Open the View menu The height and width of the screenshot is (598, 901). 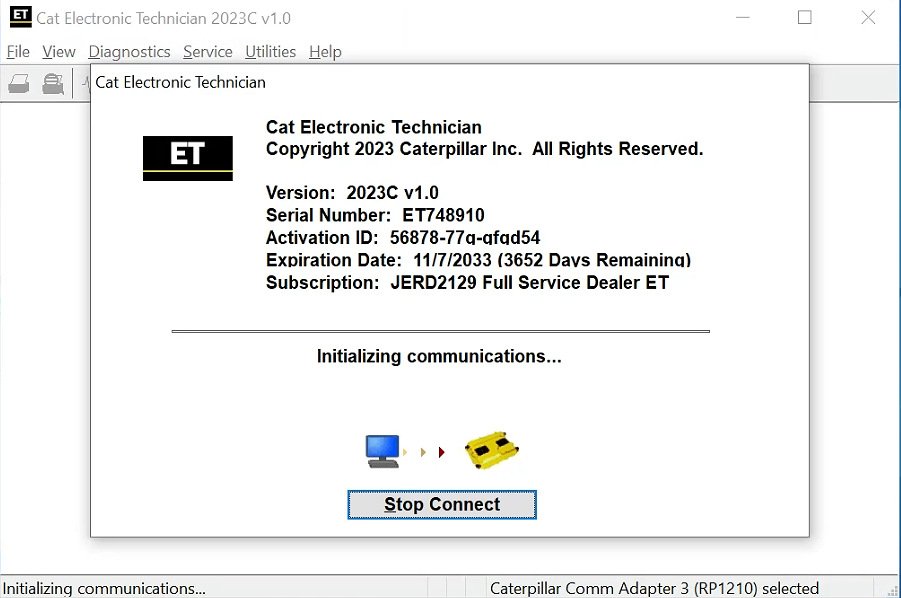click(59, 52)
